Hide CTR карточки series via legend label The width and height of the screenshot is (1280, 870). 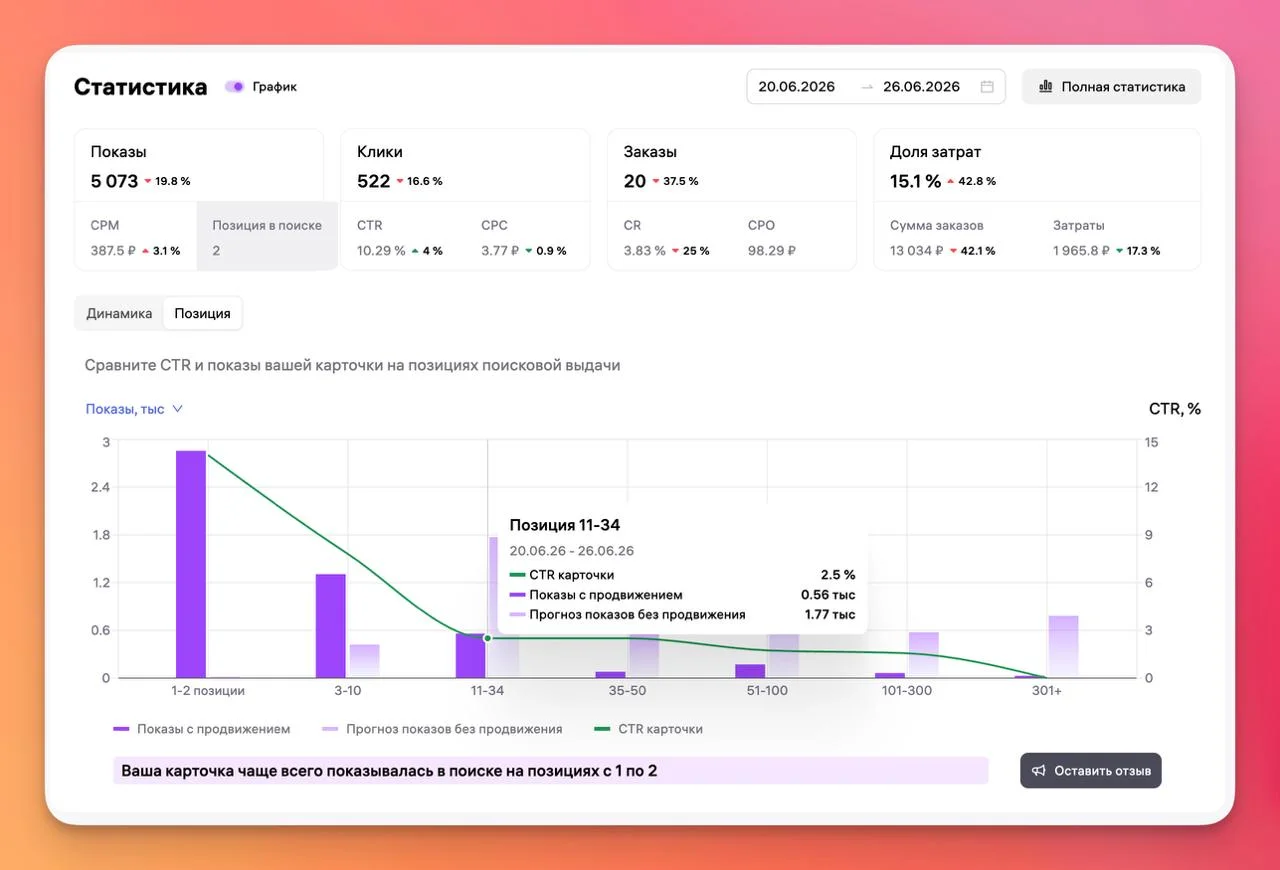660,729
